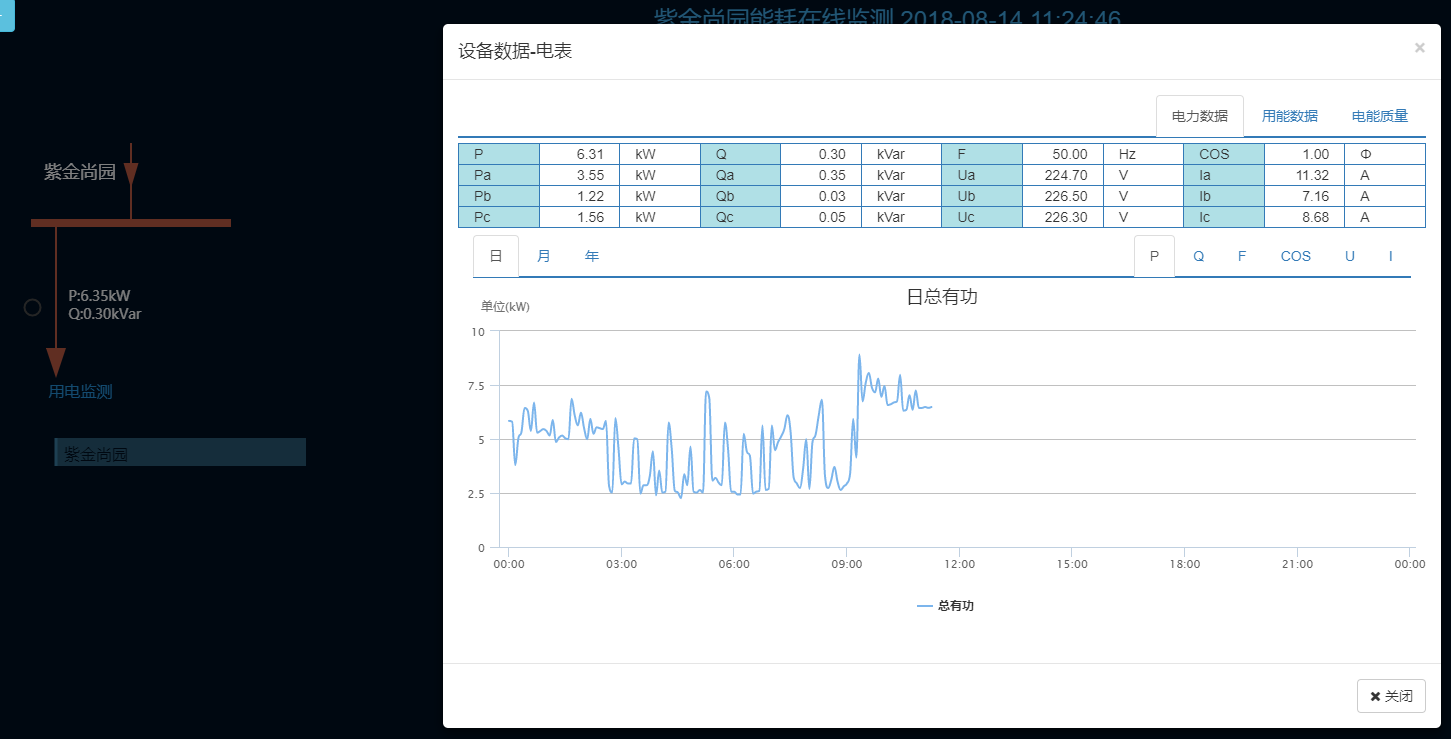Image resolution: width=1451 pixels, height=739 pixels.
Task: Select the 月 period tab
Action: [x=544, y=256]
